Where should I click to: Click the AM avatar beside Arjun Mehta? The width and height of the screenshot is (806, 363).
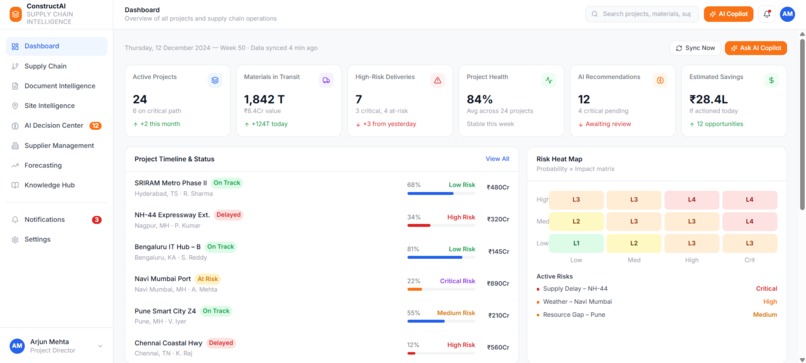[17, 346]
